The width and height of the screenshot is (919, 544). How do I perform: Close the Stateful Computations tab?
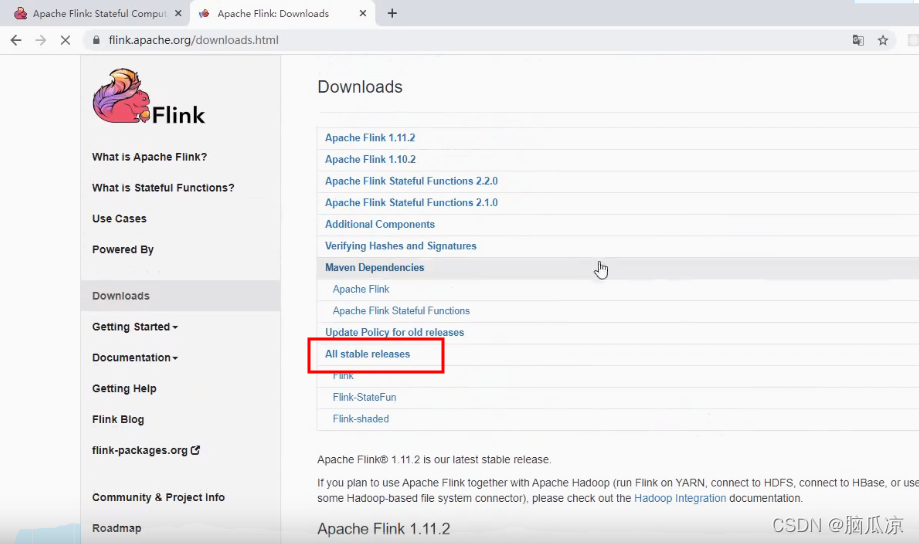[x=178, y=13]
